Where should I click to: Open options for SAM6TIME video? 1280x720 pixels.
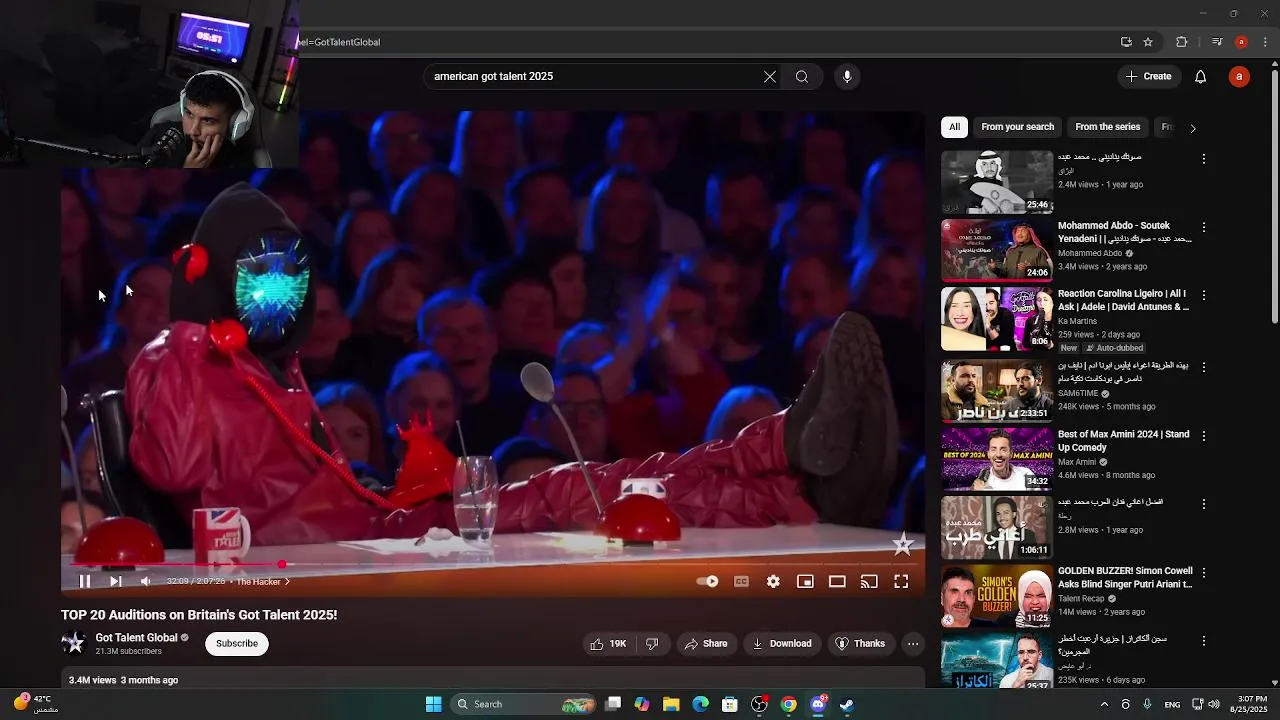[1204, 367]
